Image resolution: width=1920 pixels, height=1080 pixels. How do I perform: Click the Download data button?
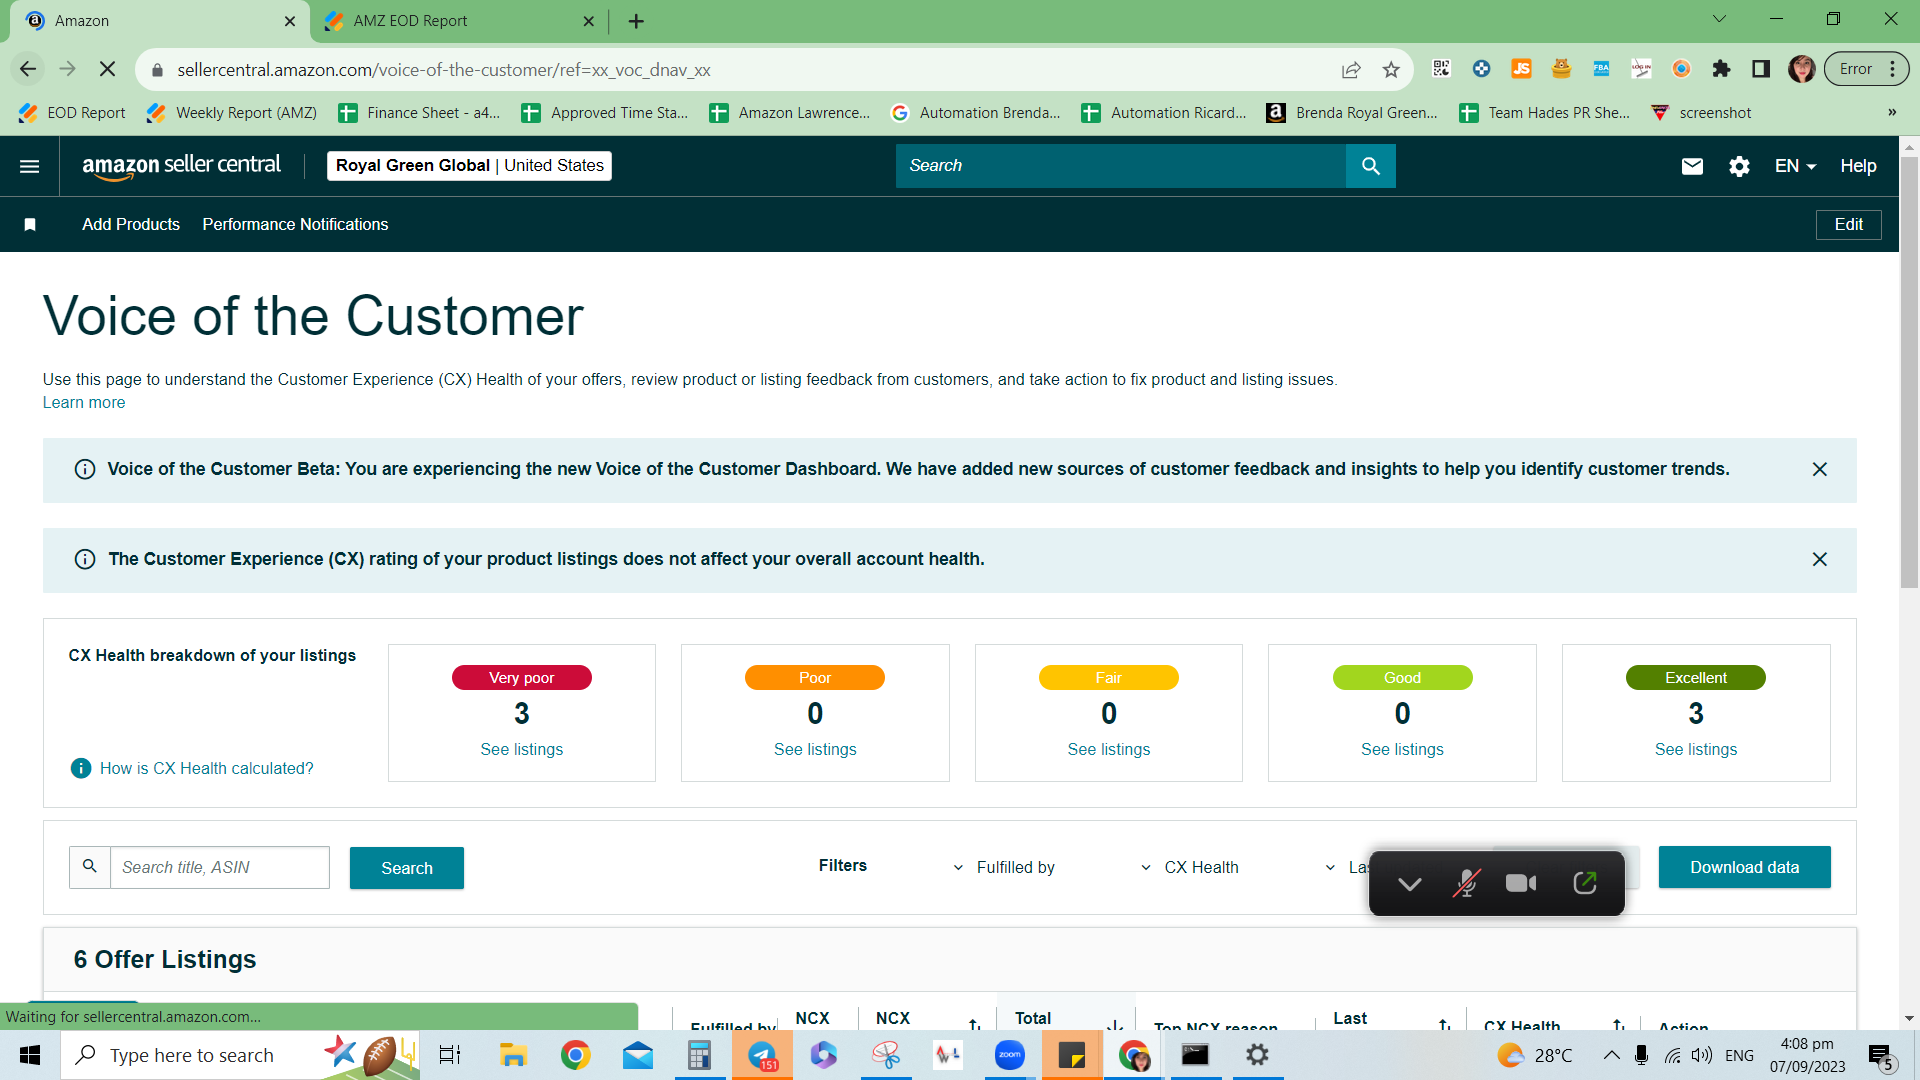coord(1745,867)
